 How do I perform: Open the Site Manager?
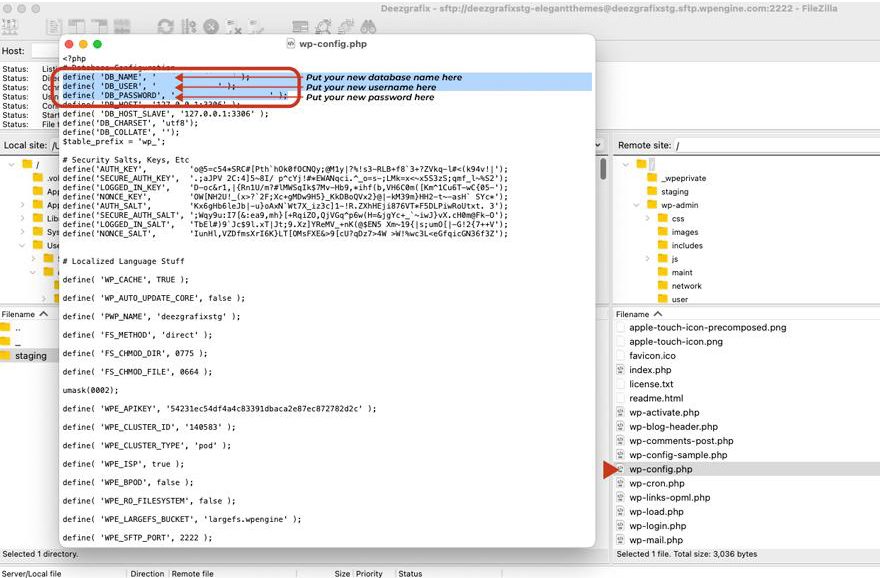click(9, 26)
